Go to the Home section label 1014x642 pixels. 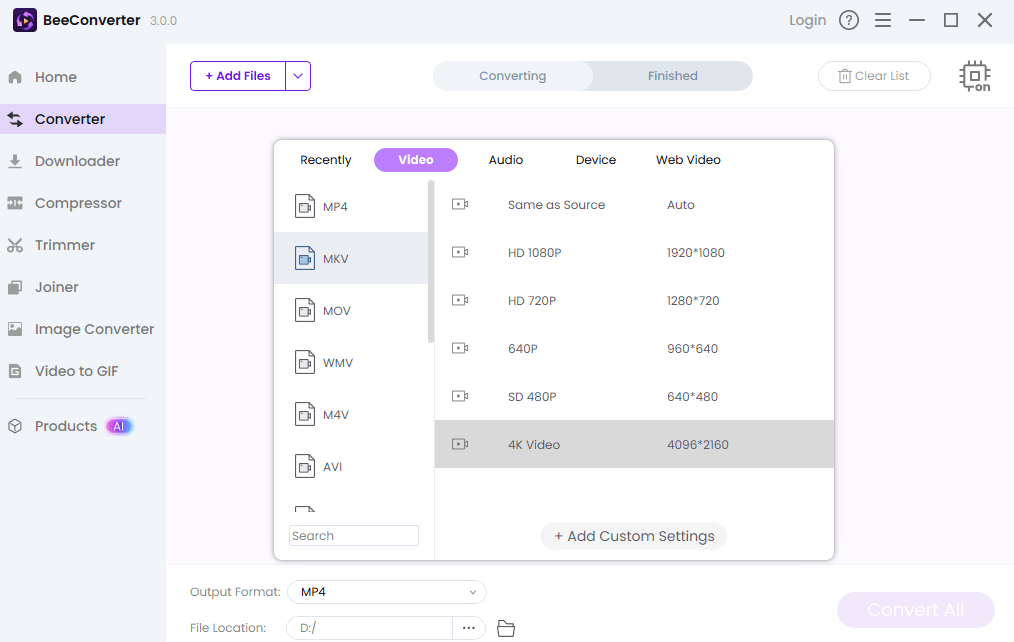pyautogui.click(x=56, y=77)
